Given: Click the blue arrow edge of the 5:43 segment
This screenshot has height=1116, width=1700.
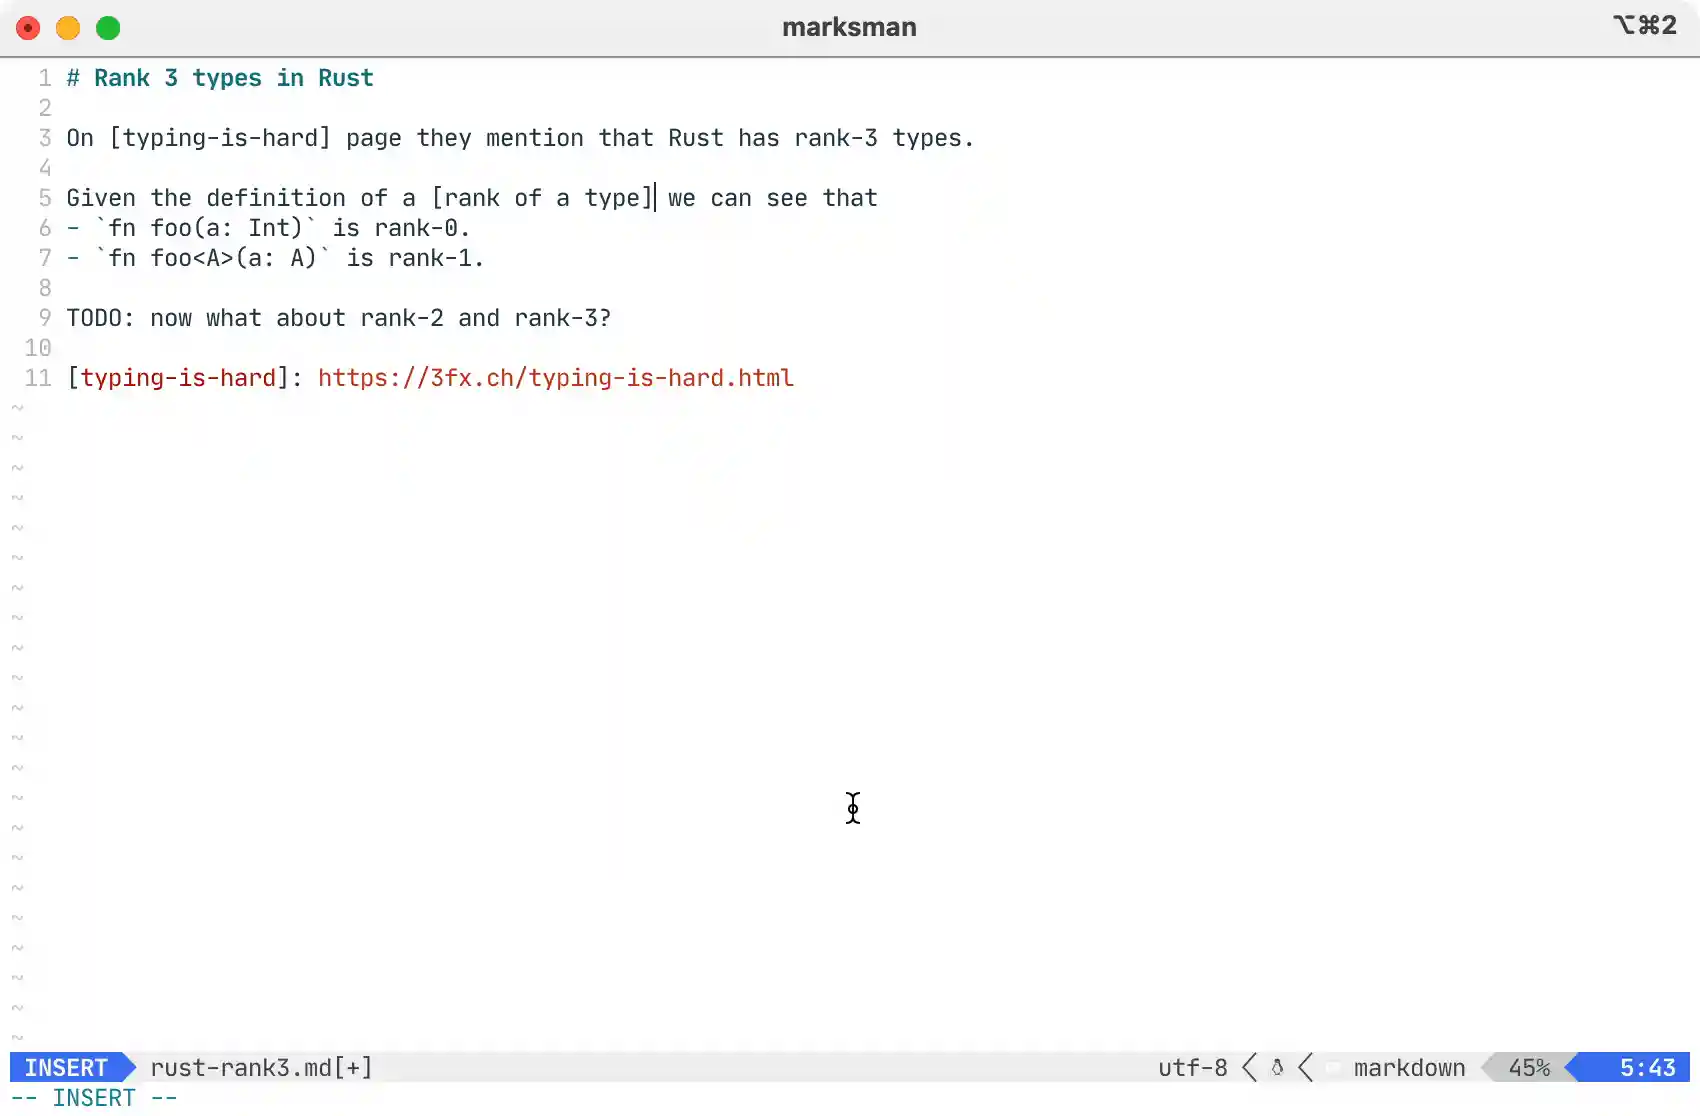Looking at the screenshot, I should [1572, 1068].
